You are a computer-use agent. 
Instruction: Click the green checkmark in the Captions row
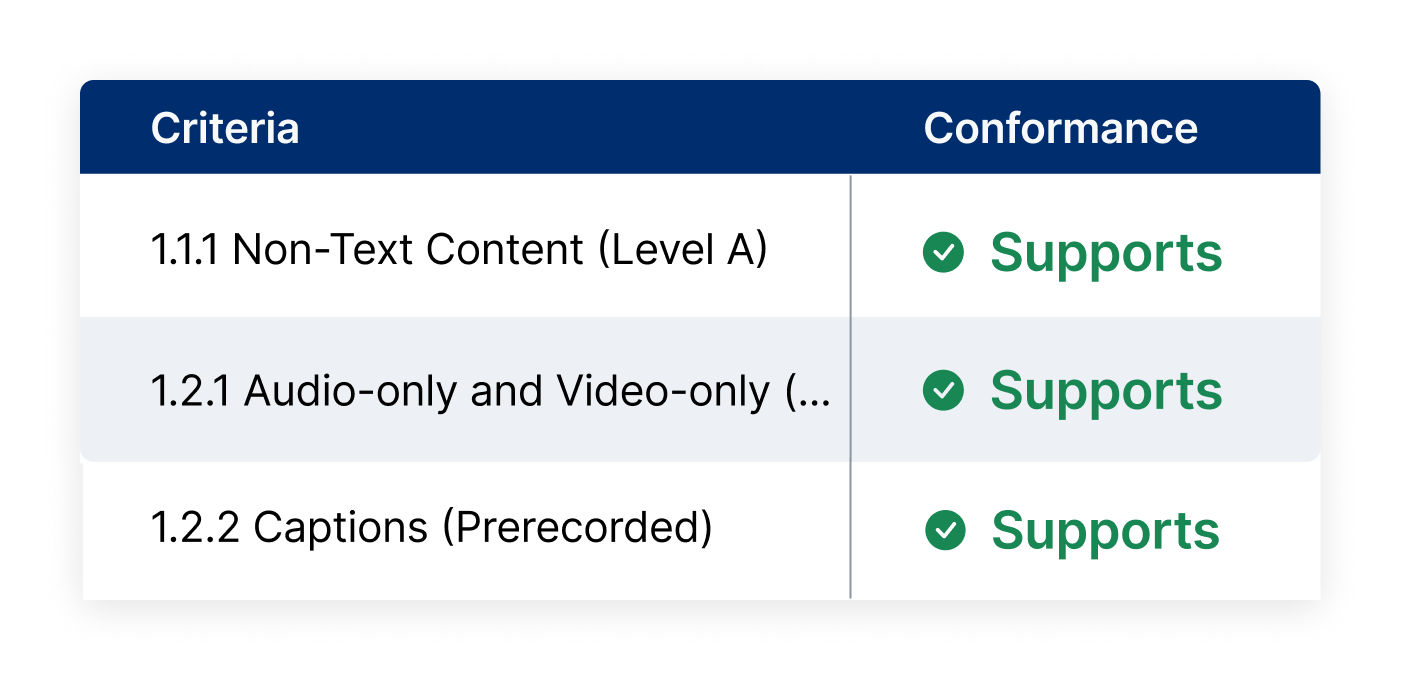945,530
